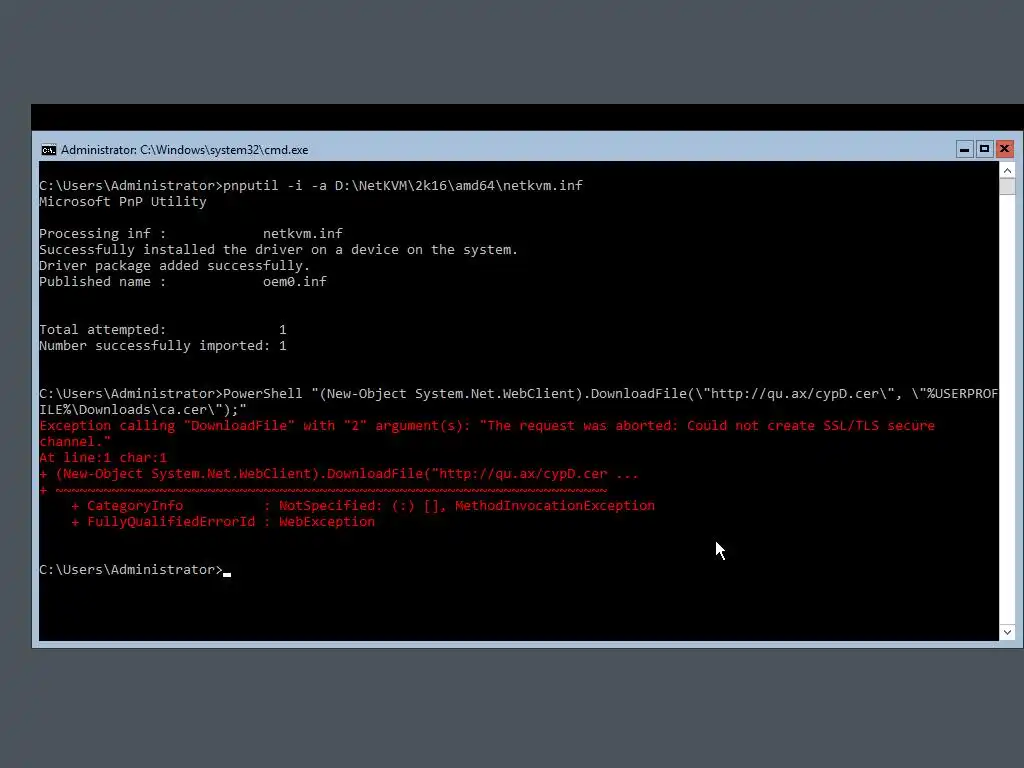This screenshot has height=768, width=1024.
Task: Maximize the cmd.exe window
Action: click(984, 150)
